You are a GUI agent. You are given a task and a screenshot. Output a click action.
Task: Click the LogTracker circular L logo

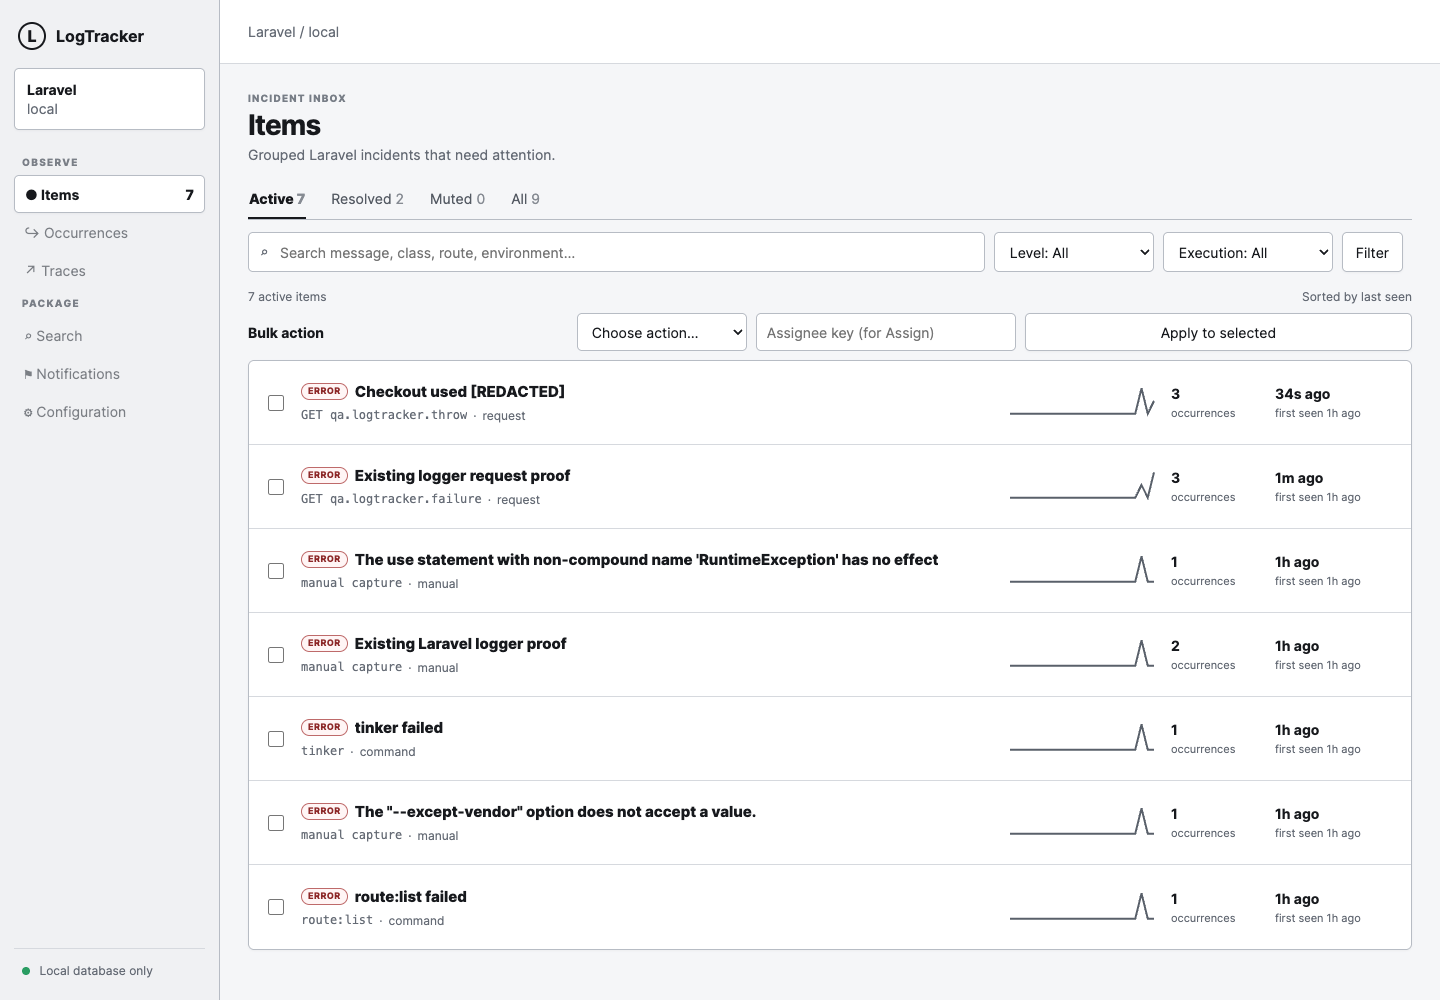[x=32, y=37]
